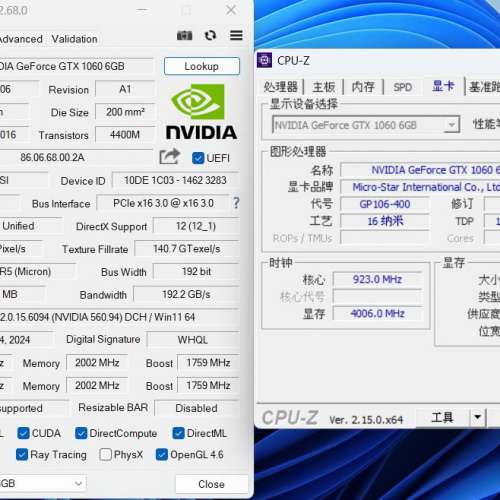The width and height of the screenshot is (500, 500).
Task: Click the CPU-Z name field GTX 1060
Action: [x=420, y=170]
